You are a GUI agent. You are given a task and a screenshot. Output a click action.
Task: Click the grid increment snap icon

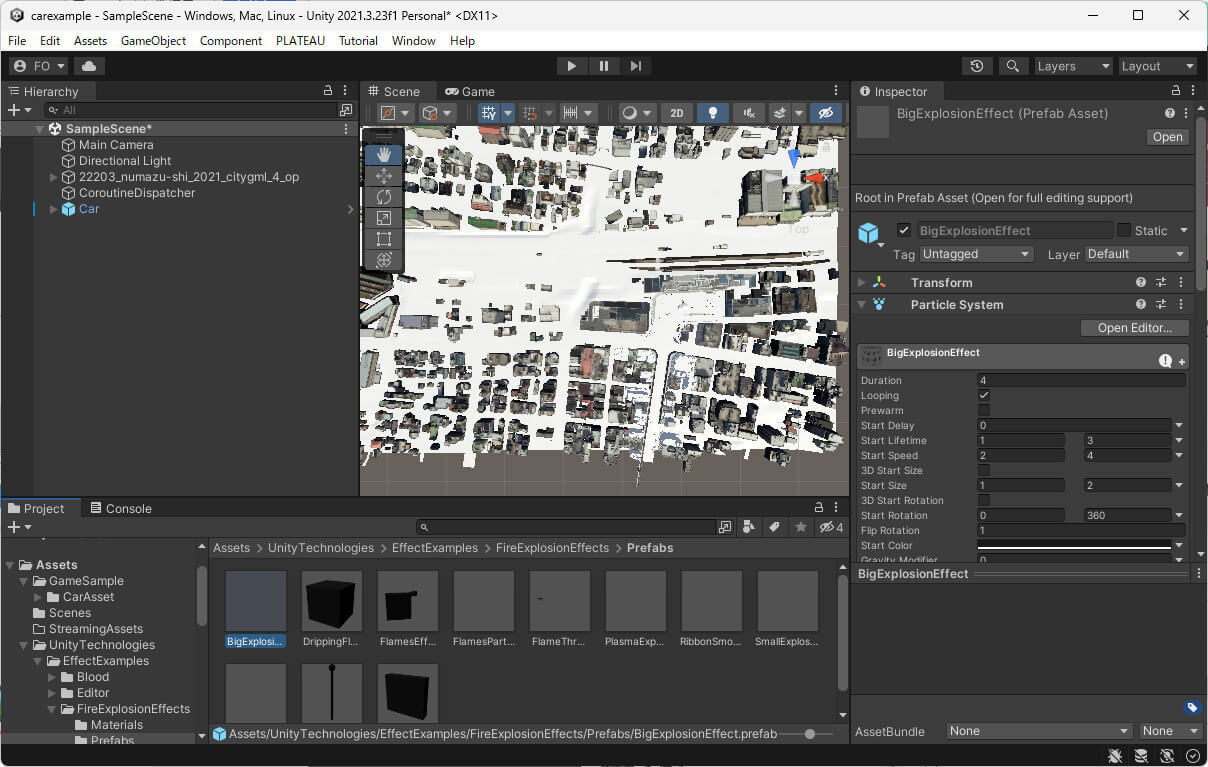pyautogui.click(x=531, y=113)
